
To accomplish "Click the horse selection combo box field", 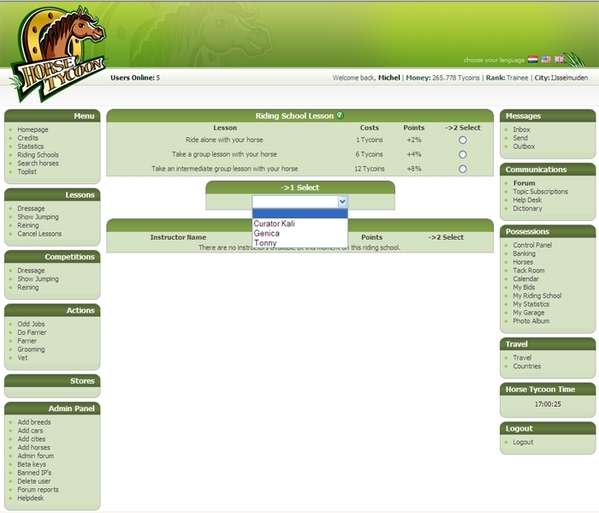I will point(300,201).
